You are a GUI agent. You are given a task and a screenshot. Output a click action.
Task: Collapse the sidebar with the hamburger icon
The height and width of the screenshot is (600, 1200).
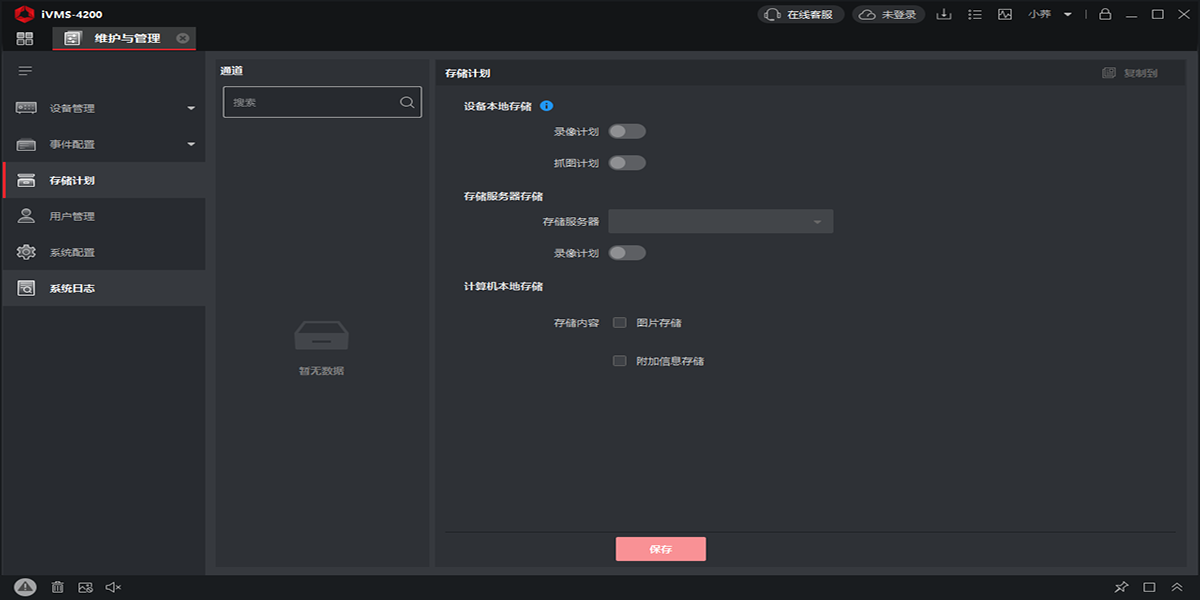click(26, 71)
